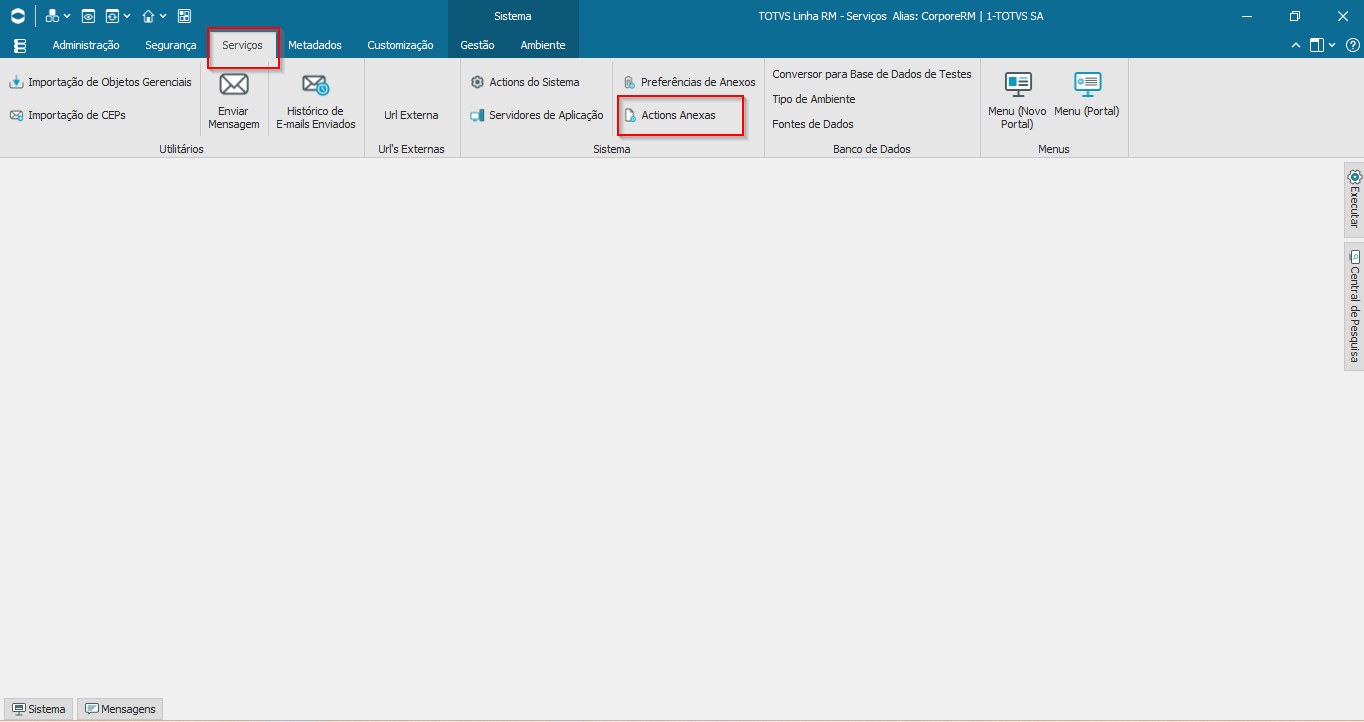Switch to the Mensagens bottom tab
Viewport: 1364px width, 722px height.
120,709
